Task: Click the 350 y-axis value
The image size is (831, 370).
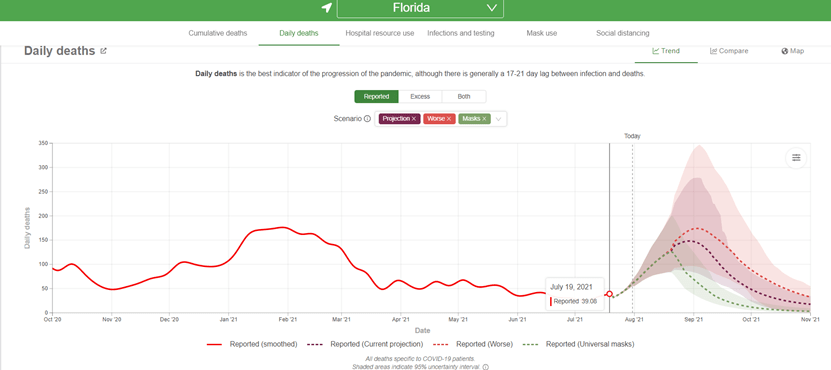Action: click(43, 143)
